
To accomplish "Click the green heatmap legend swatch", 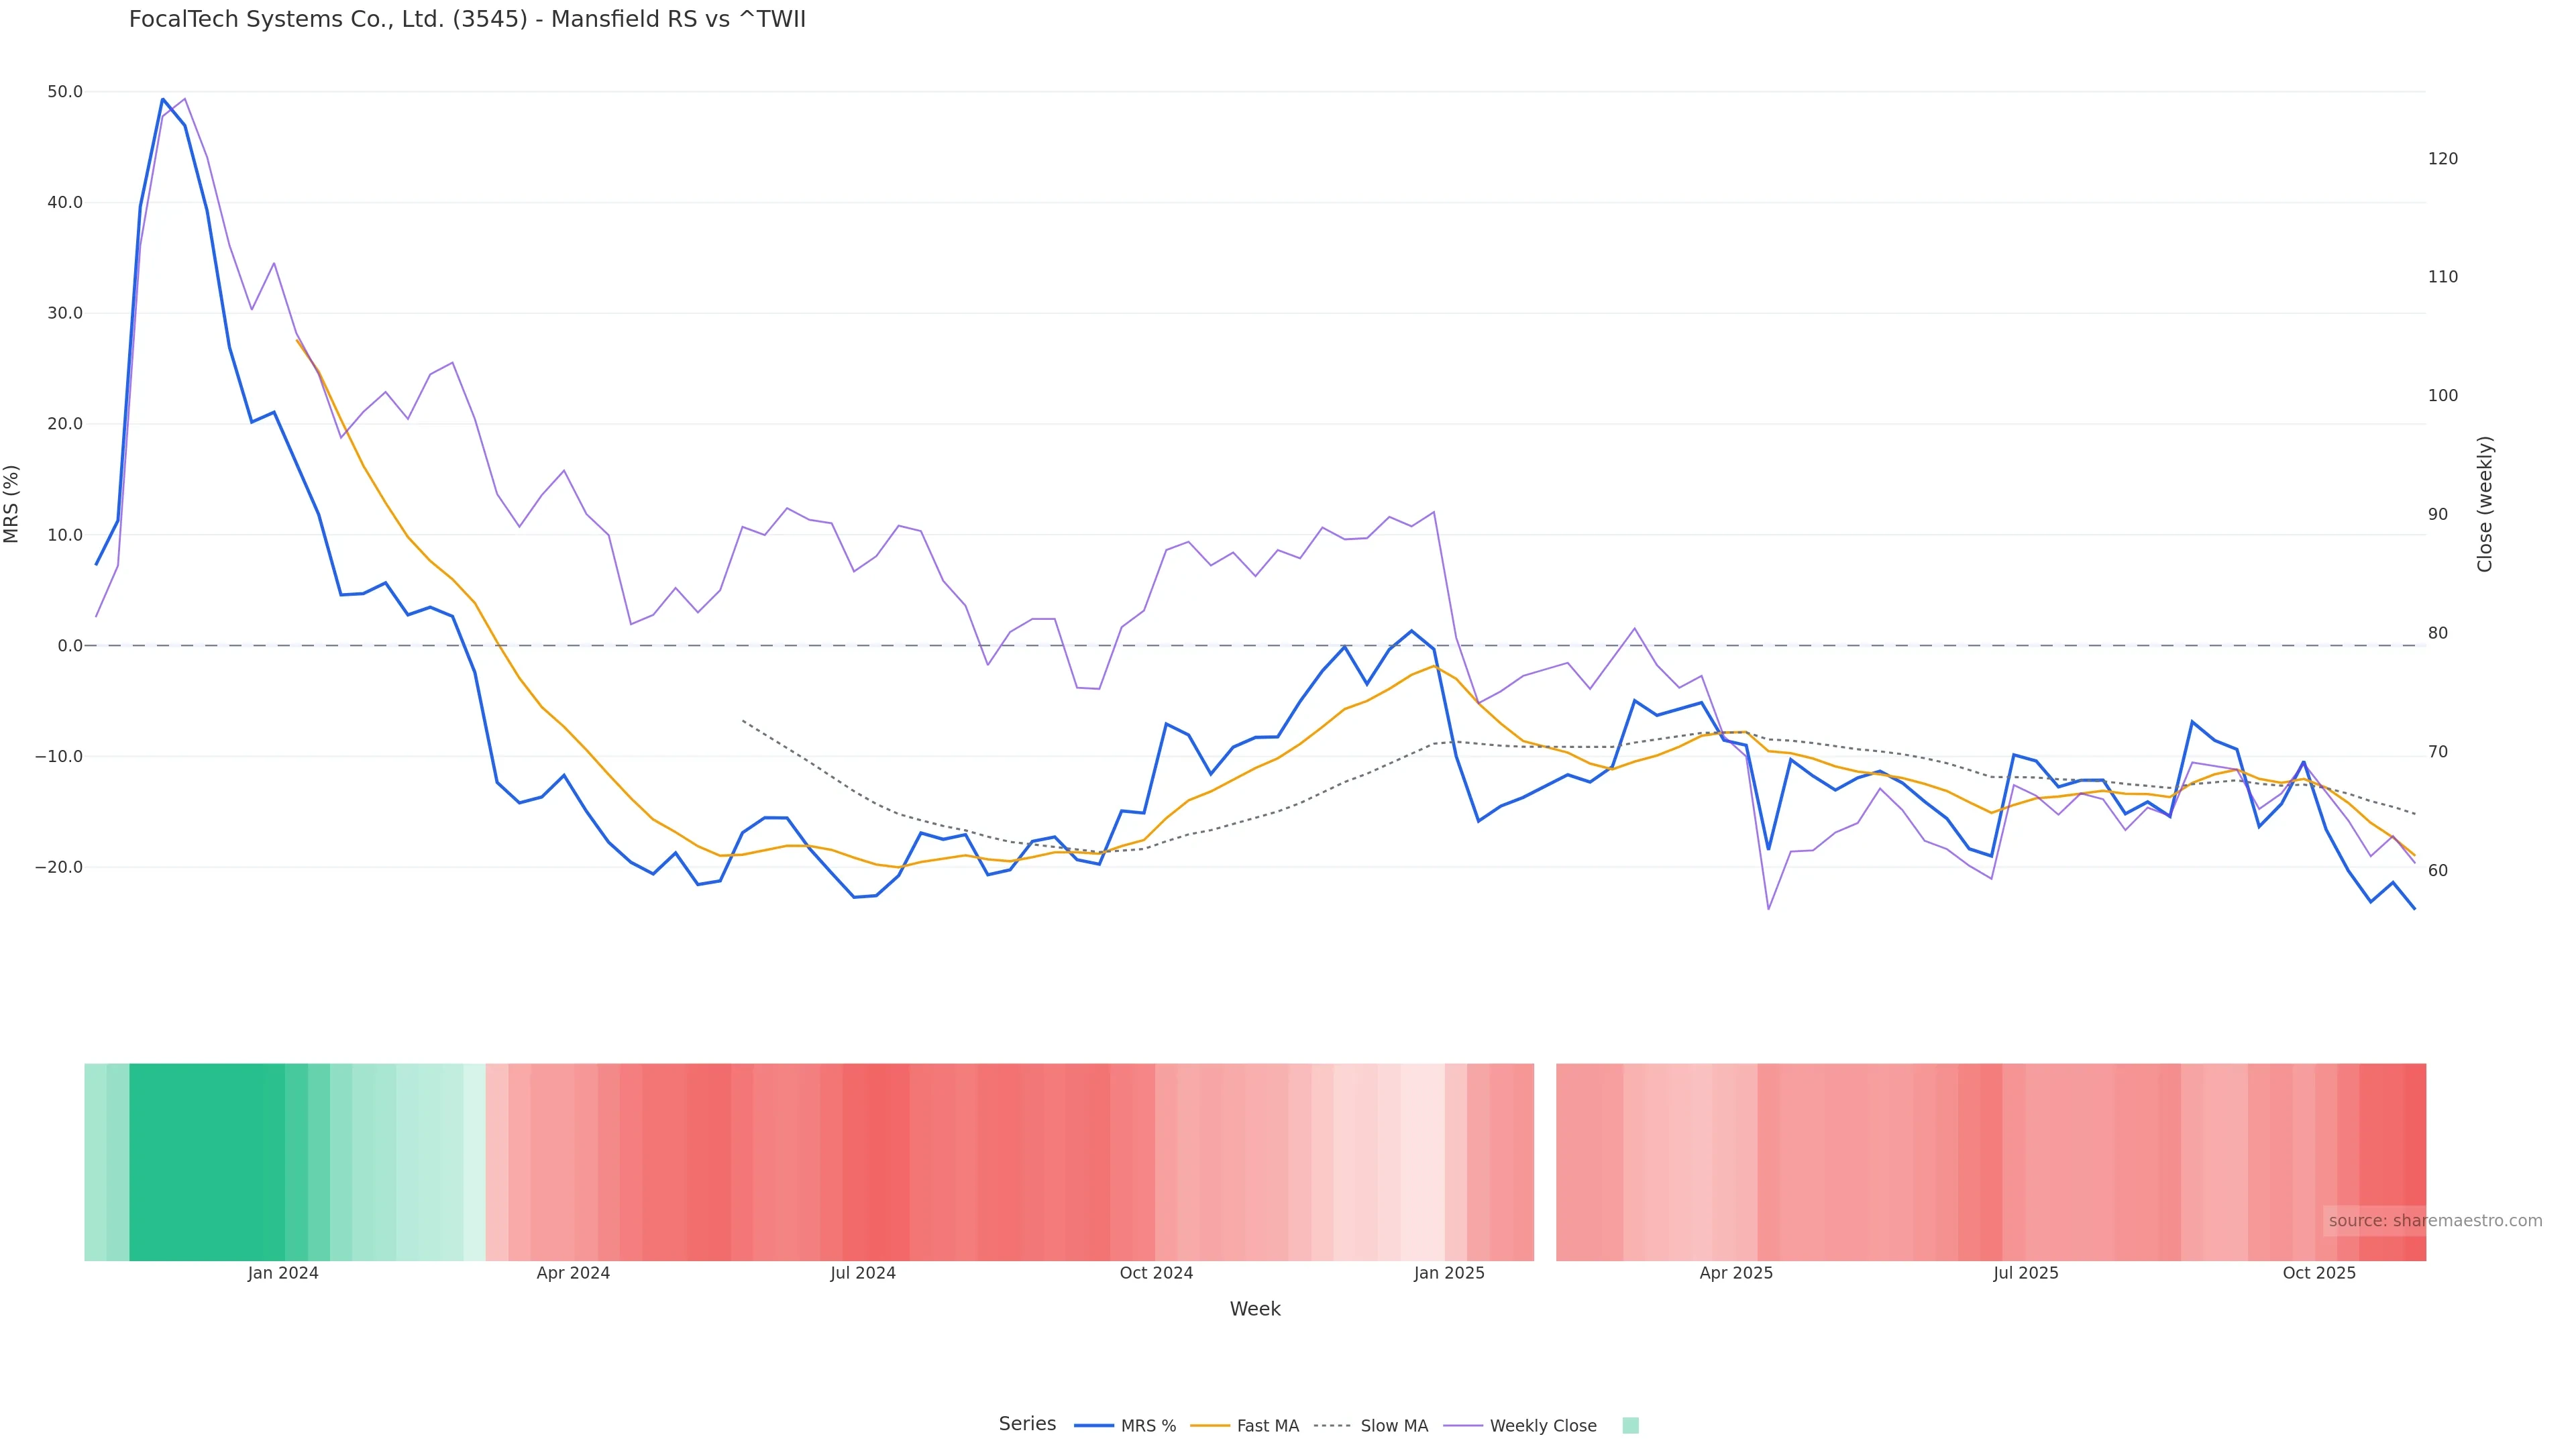I will (1630, 1426).
